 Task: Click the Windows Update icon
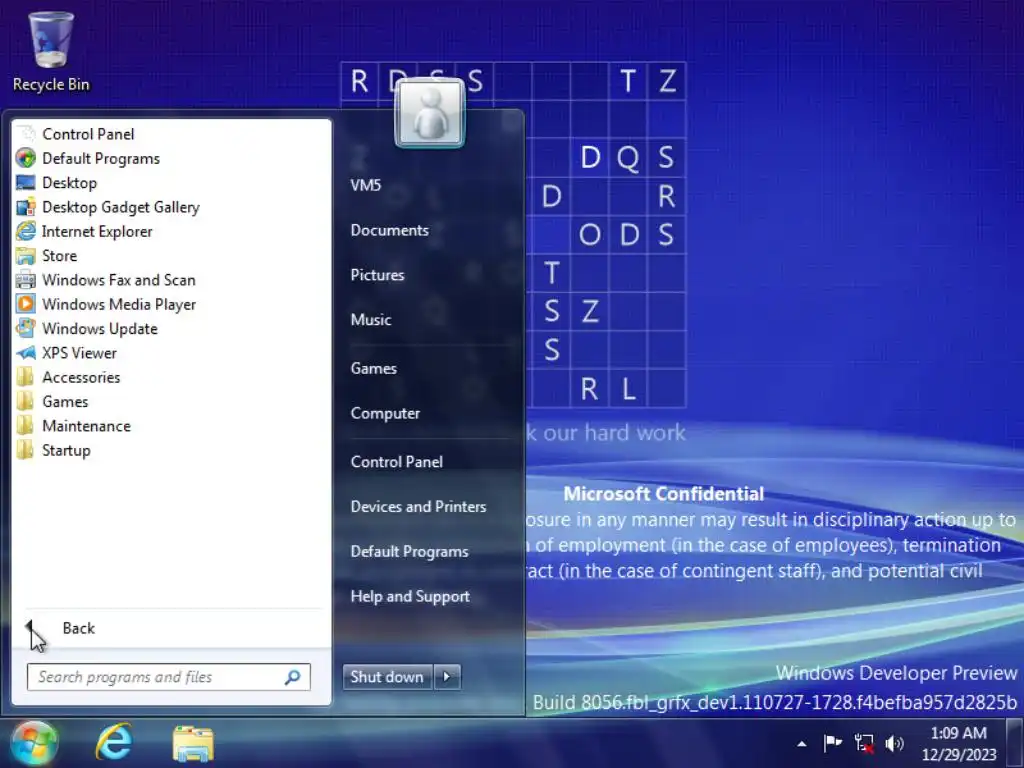click(25, 328)
